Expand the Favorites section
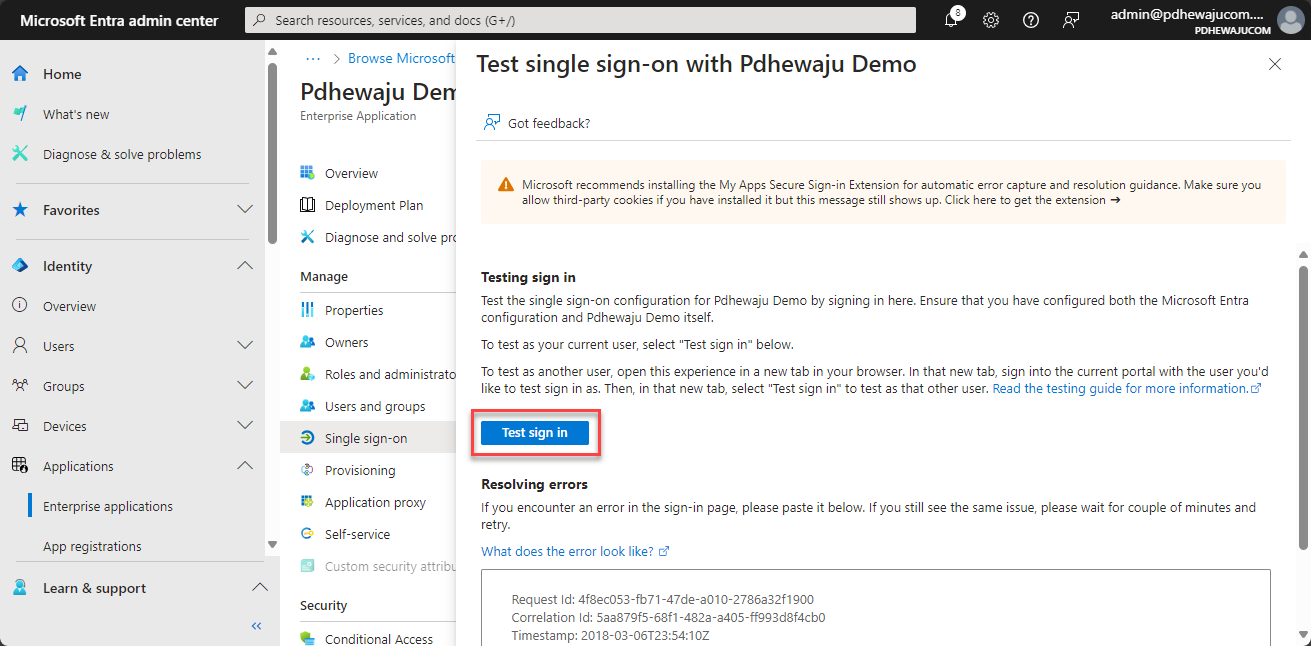The width and height of the screenshot is (1311, 646). coord(244,210)
